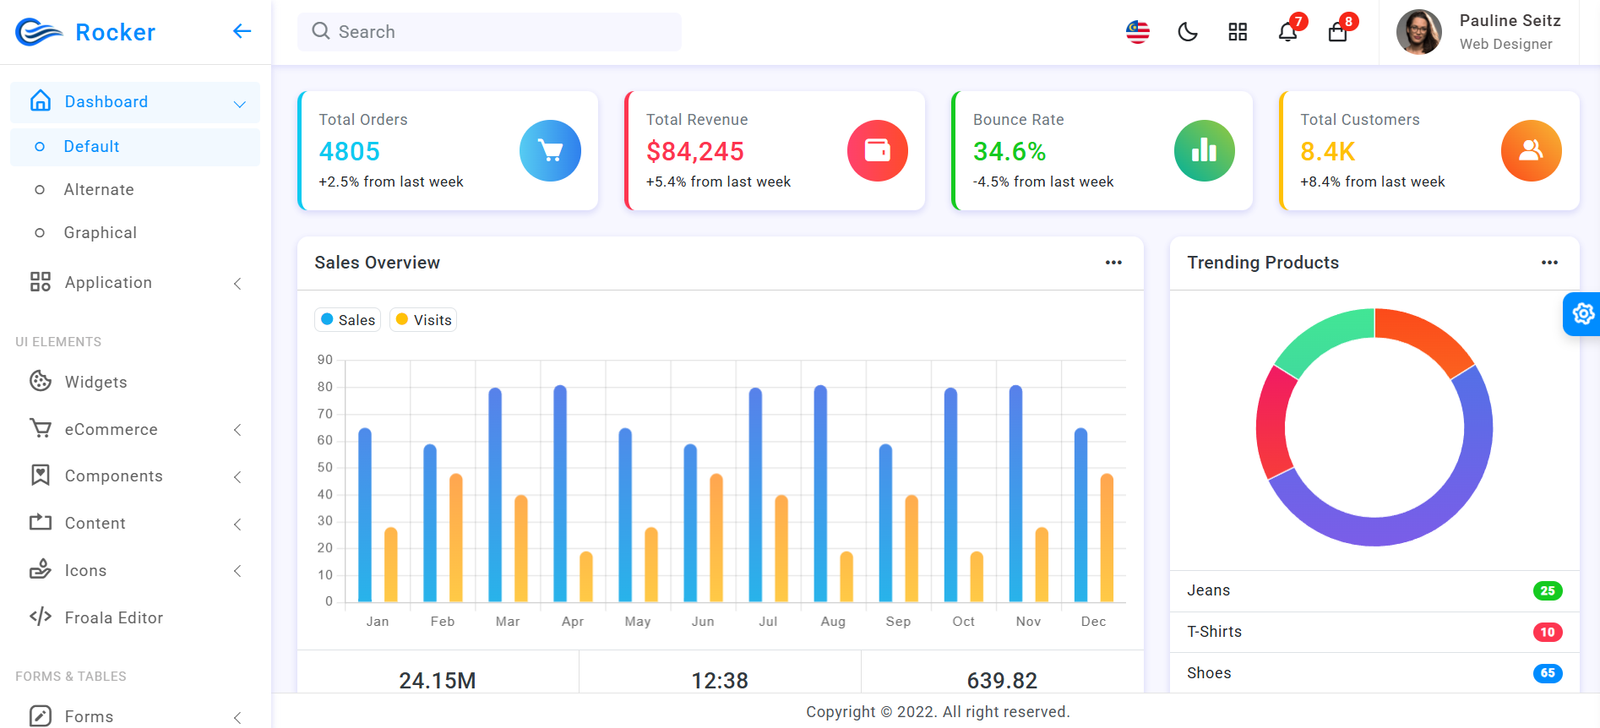This screenshot has height=728, width=1600.
Task: Select Alternate dashboard menu item
Action: 98,190
